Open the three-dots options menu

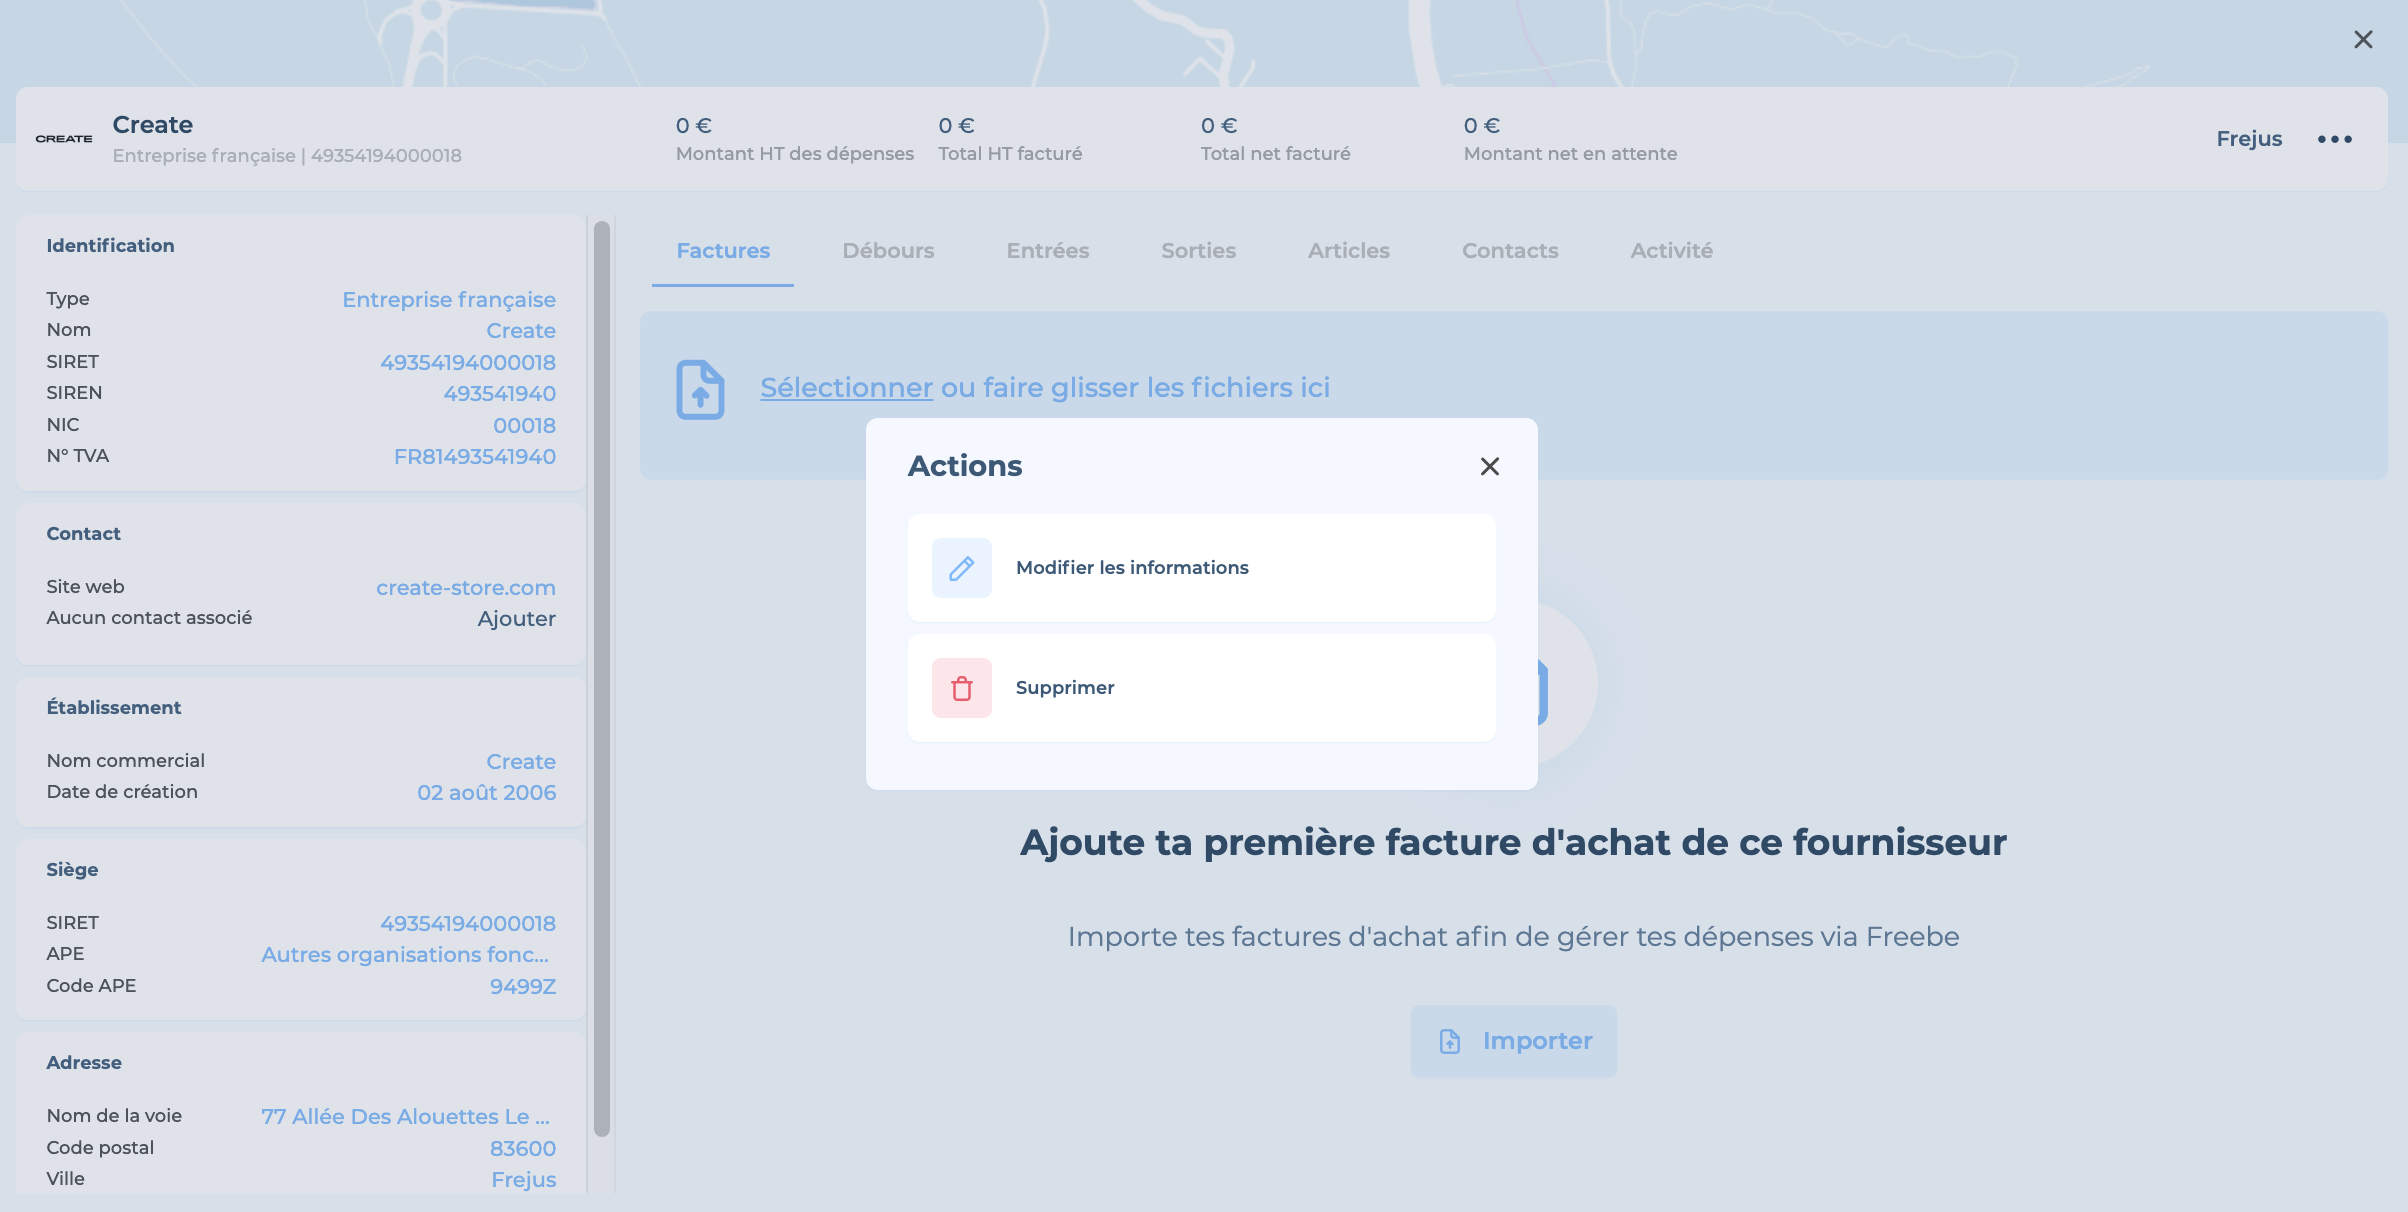[x=2334, y=139]
